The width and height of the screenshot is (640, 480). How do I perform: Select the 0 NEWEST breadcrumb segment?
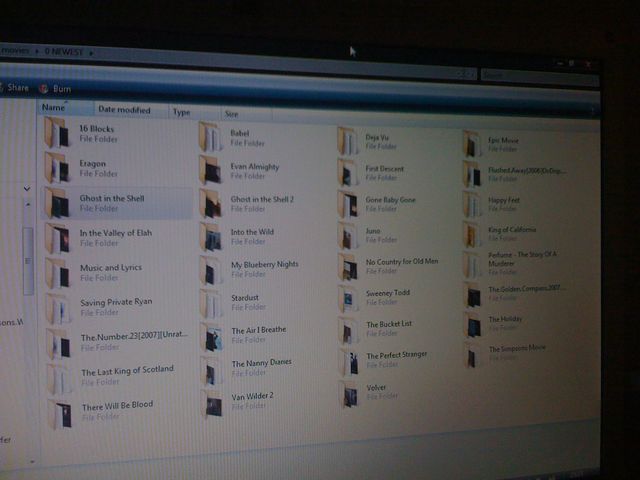tap(64, 52)
